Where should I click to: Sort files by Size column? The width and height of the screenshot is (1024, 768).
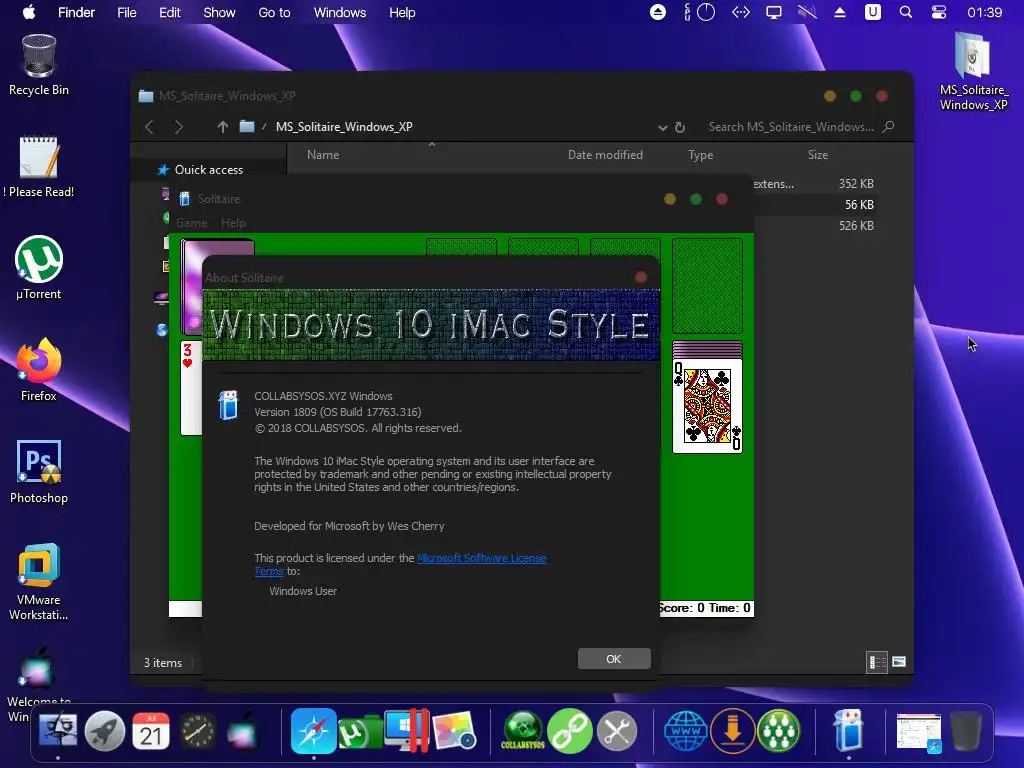818,155
